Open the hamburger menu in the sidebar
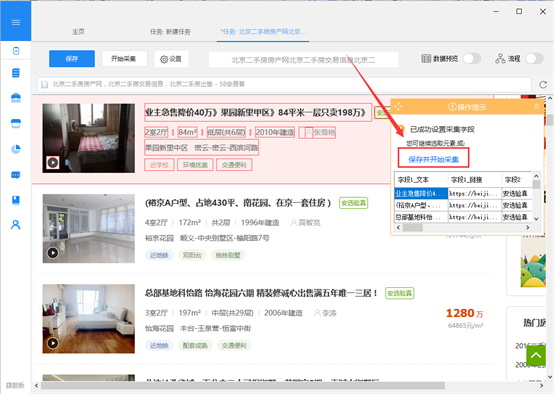Image resolution: width=554 pixels, height=394 pixels. 16,22
